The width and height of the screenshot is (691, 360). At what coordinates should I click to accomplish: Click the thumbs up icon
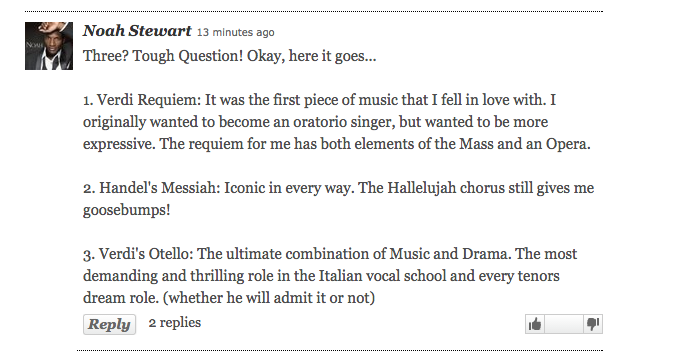click(x=535, y=324)
